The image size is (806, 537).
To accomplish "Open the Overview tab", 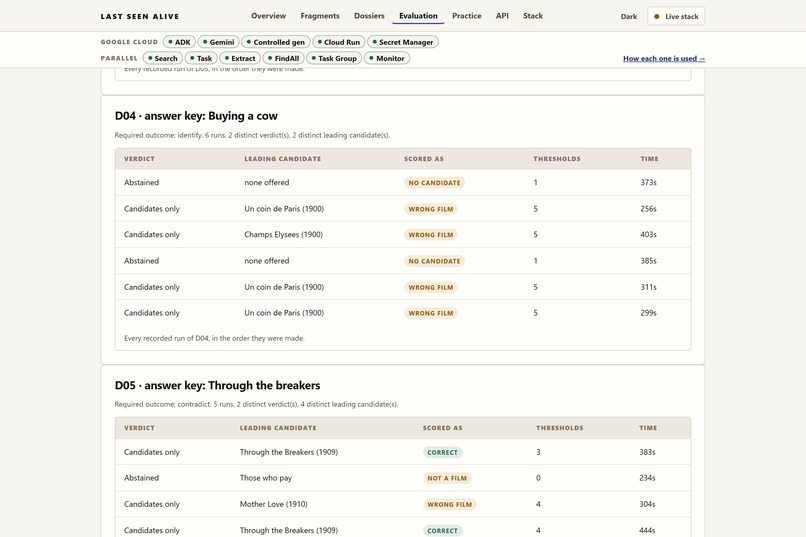I will tap(268, 16).
